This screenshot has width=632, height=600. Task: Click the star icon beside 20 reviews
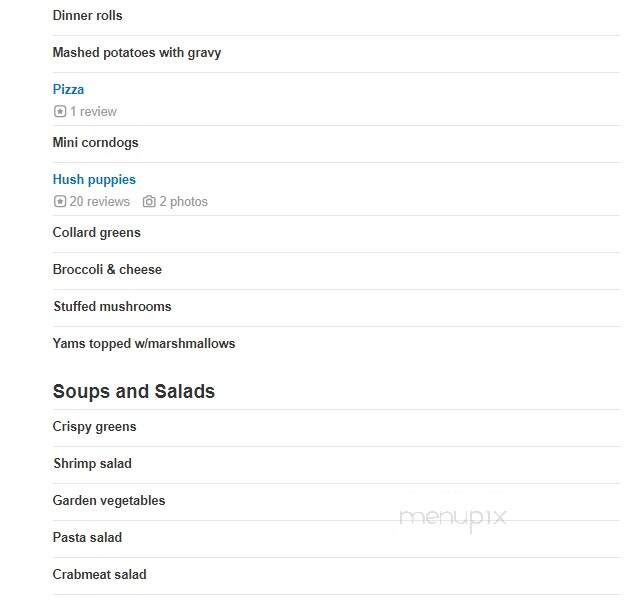pos(60,201)
